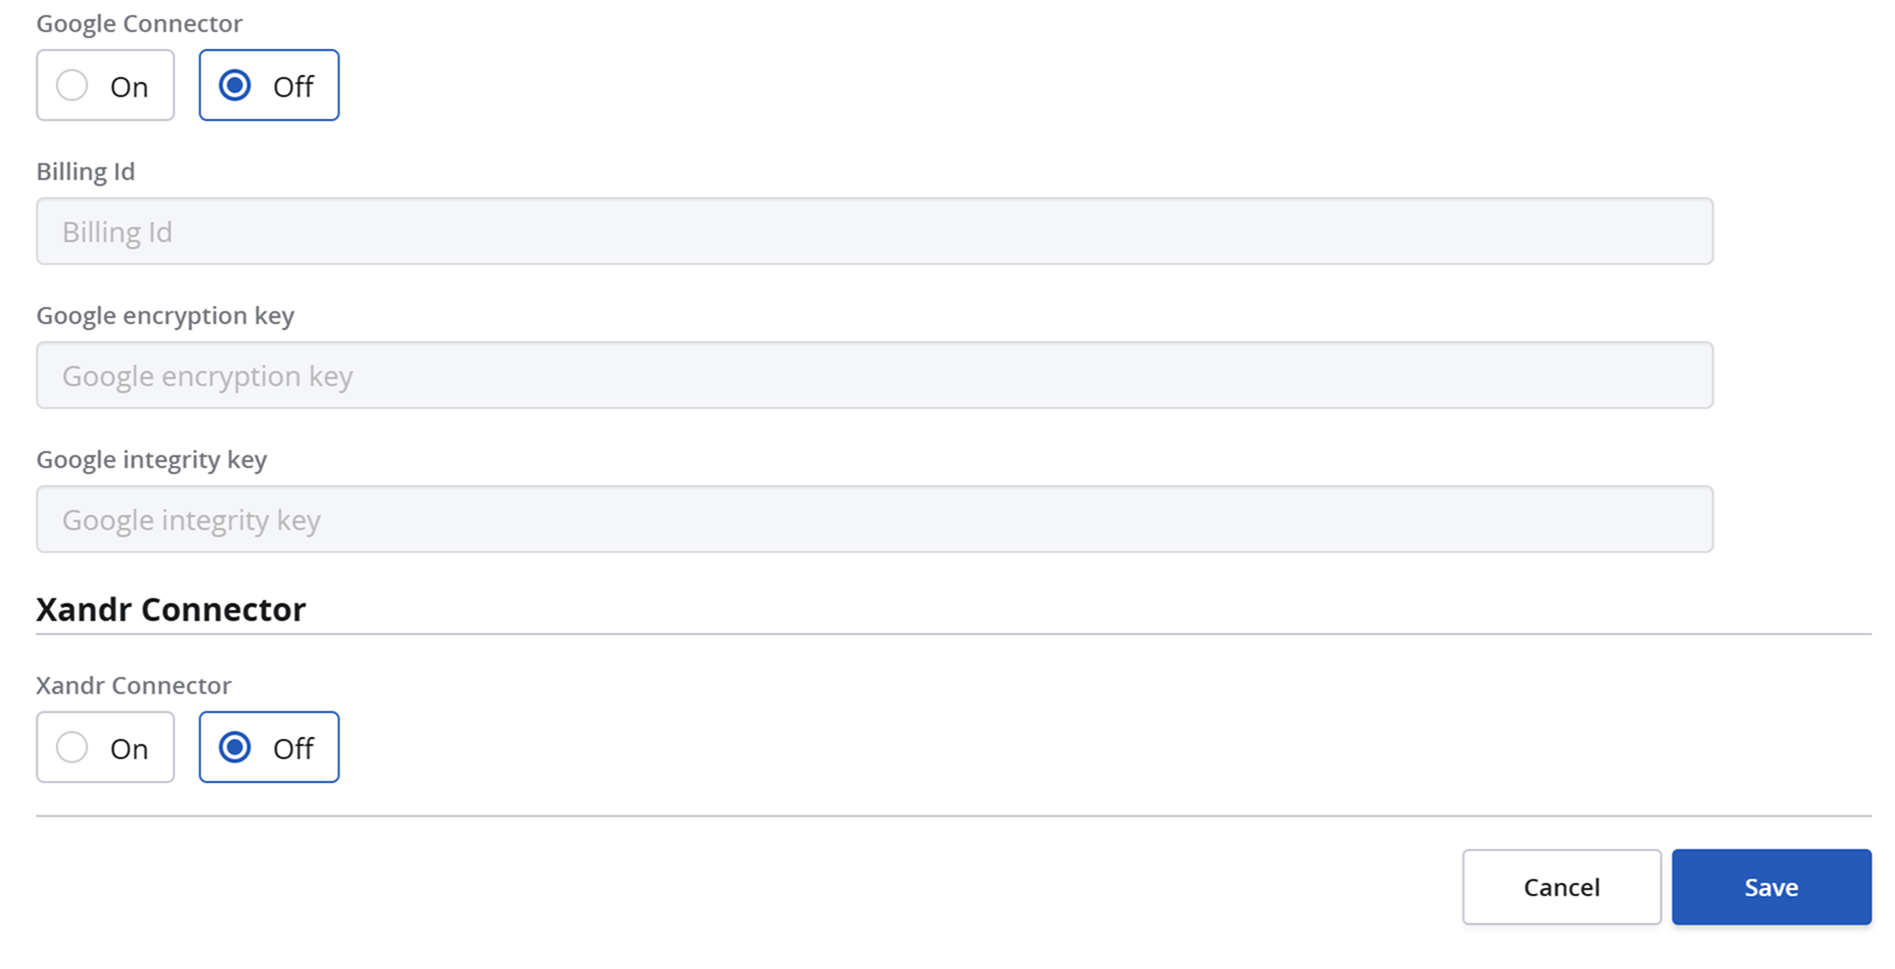The width and height of the screenshot is (1895, 969).
Task: Save the connector settings
Action: click(x=1770, y=886)
